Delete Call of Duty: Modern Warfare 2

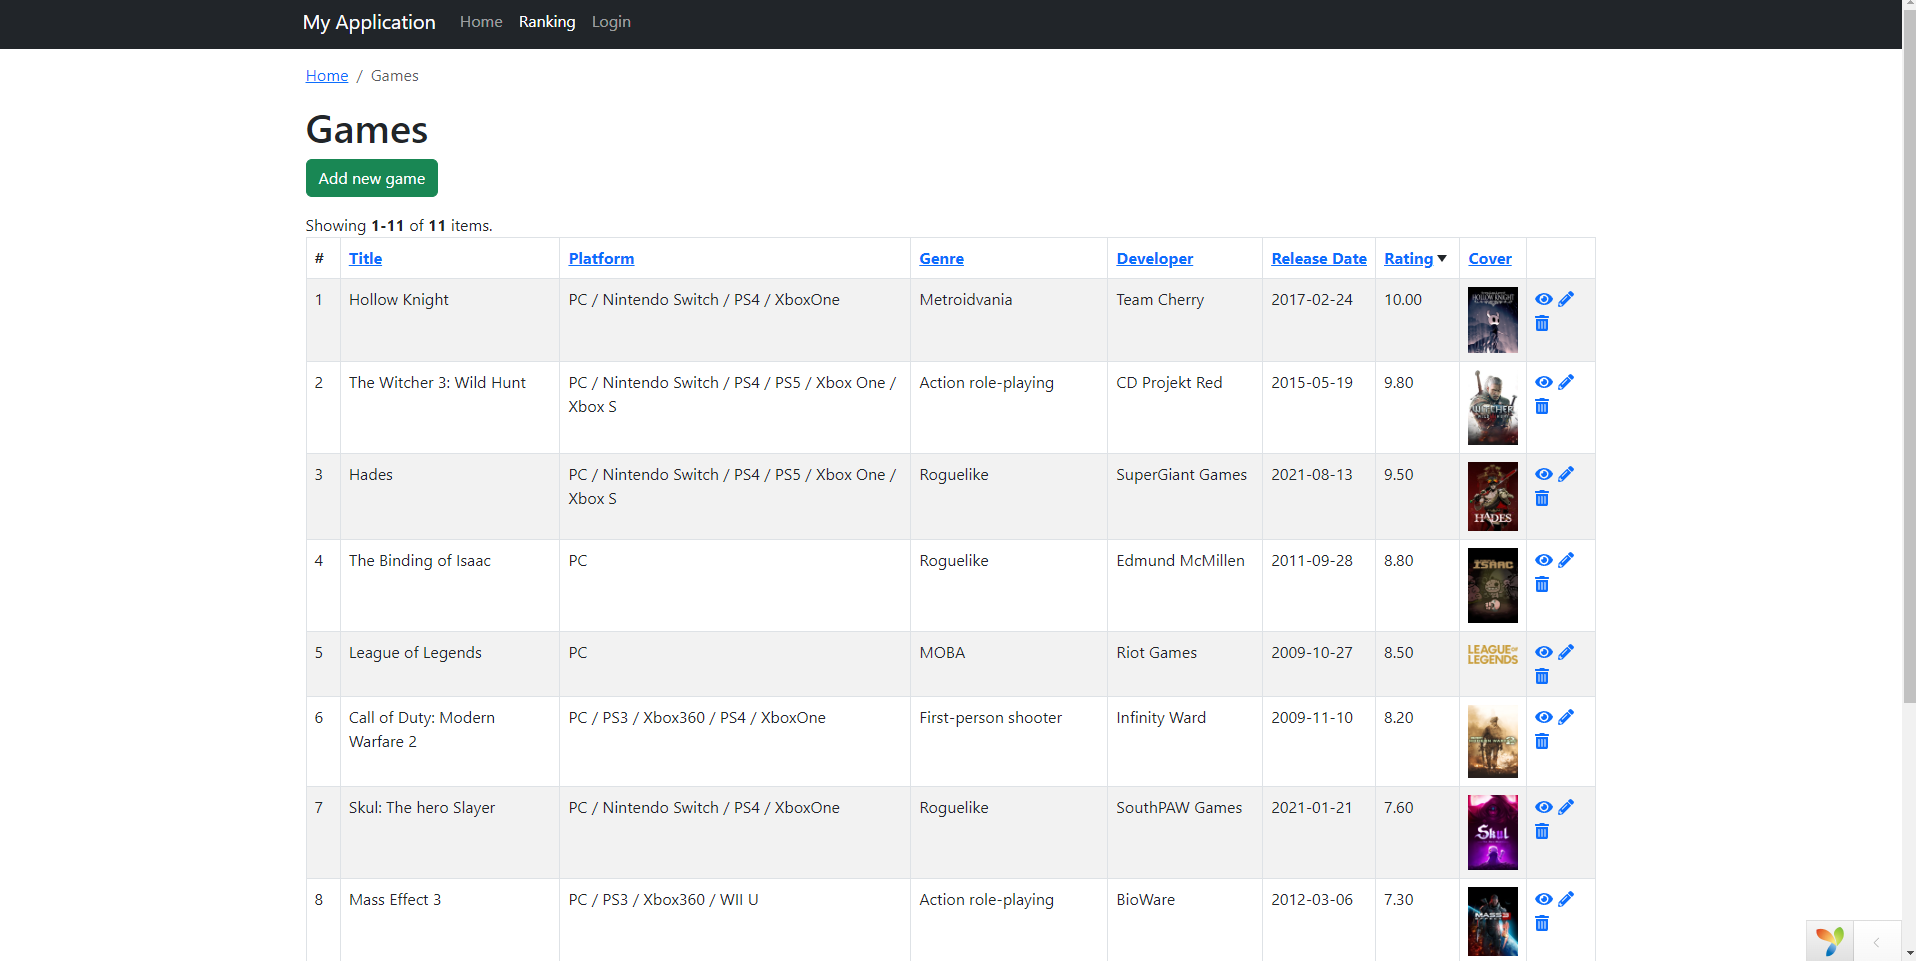pyautogui.click(x=1542, y=741)
